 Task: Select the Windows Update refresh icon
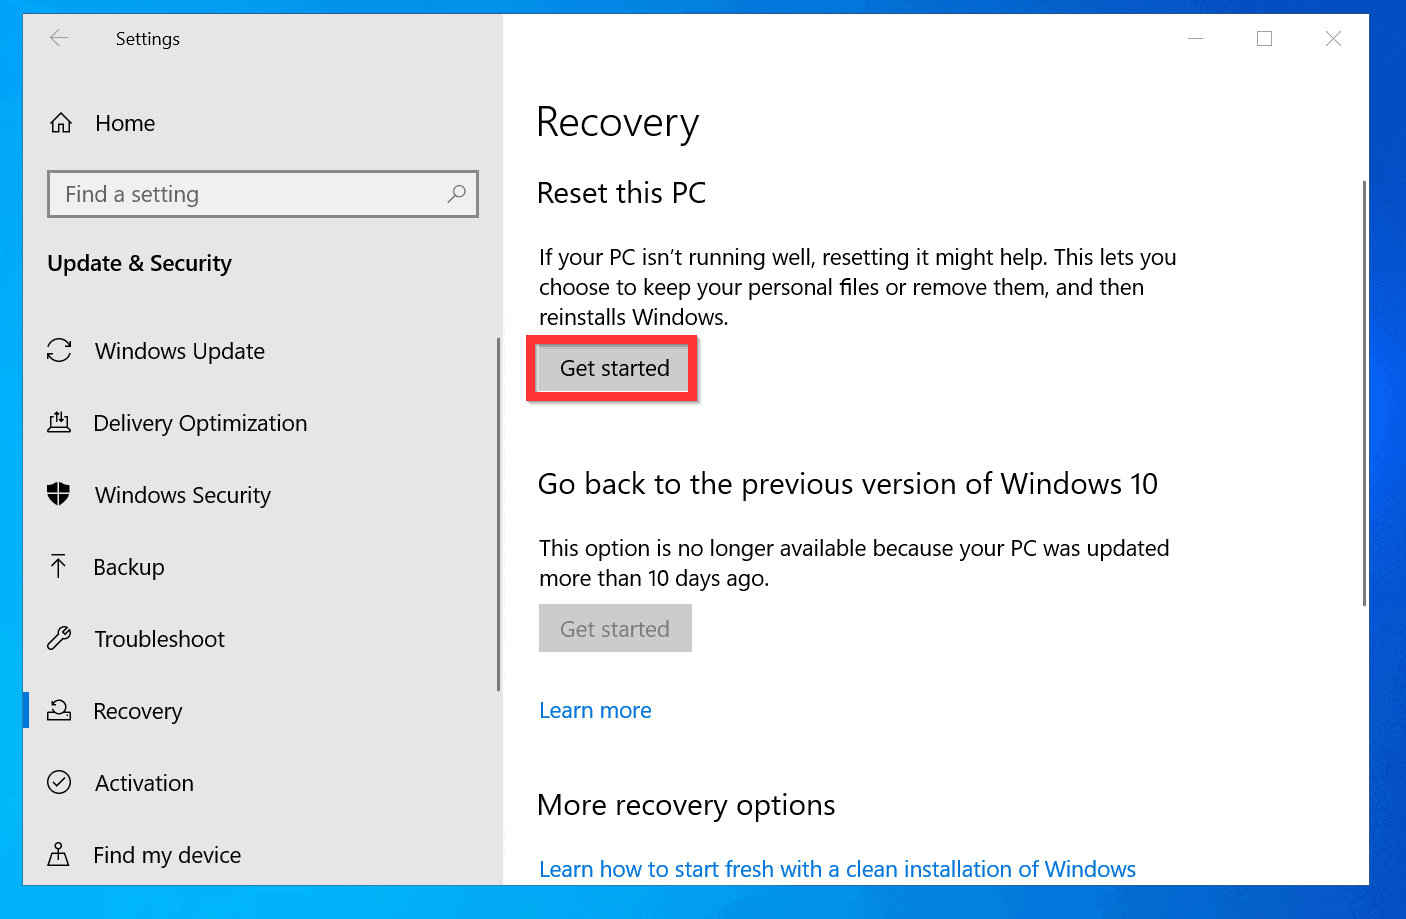click(60, 350)
